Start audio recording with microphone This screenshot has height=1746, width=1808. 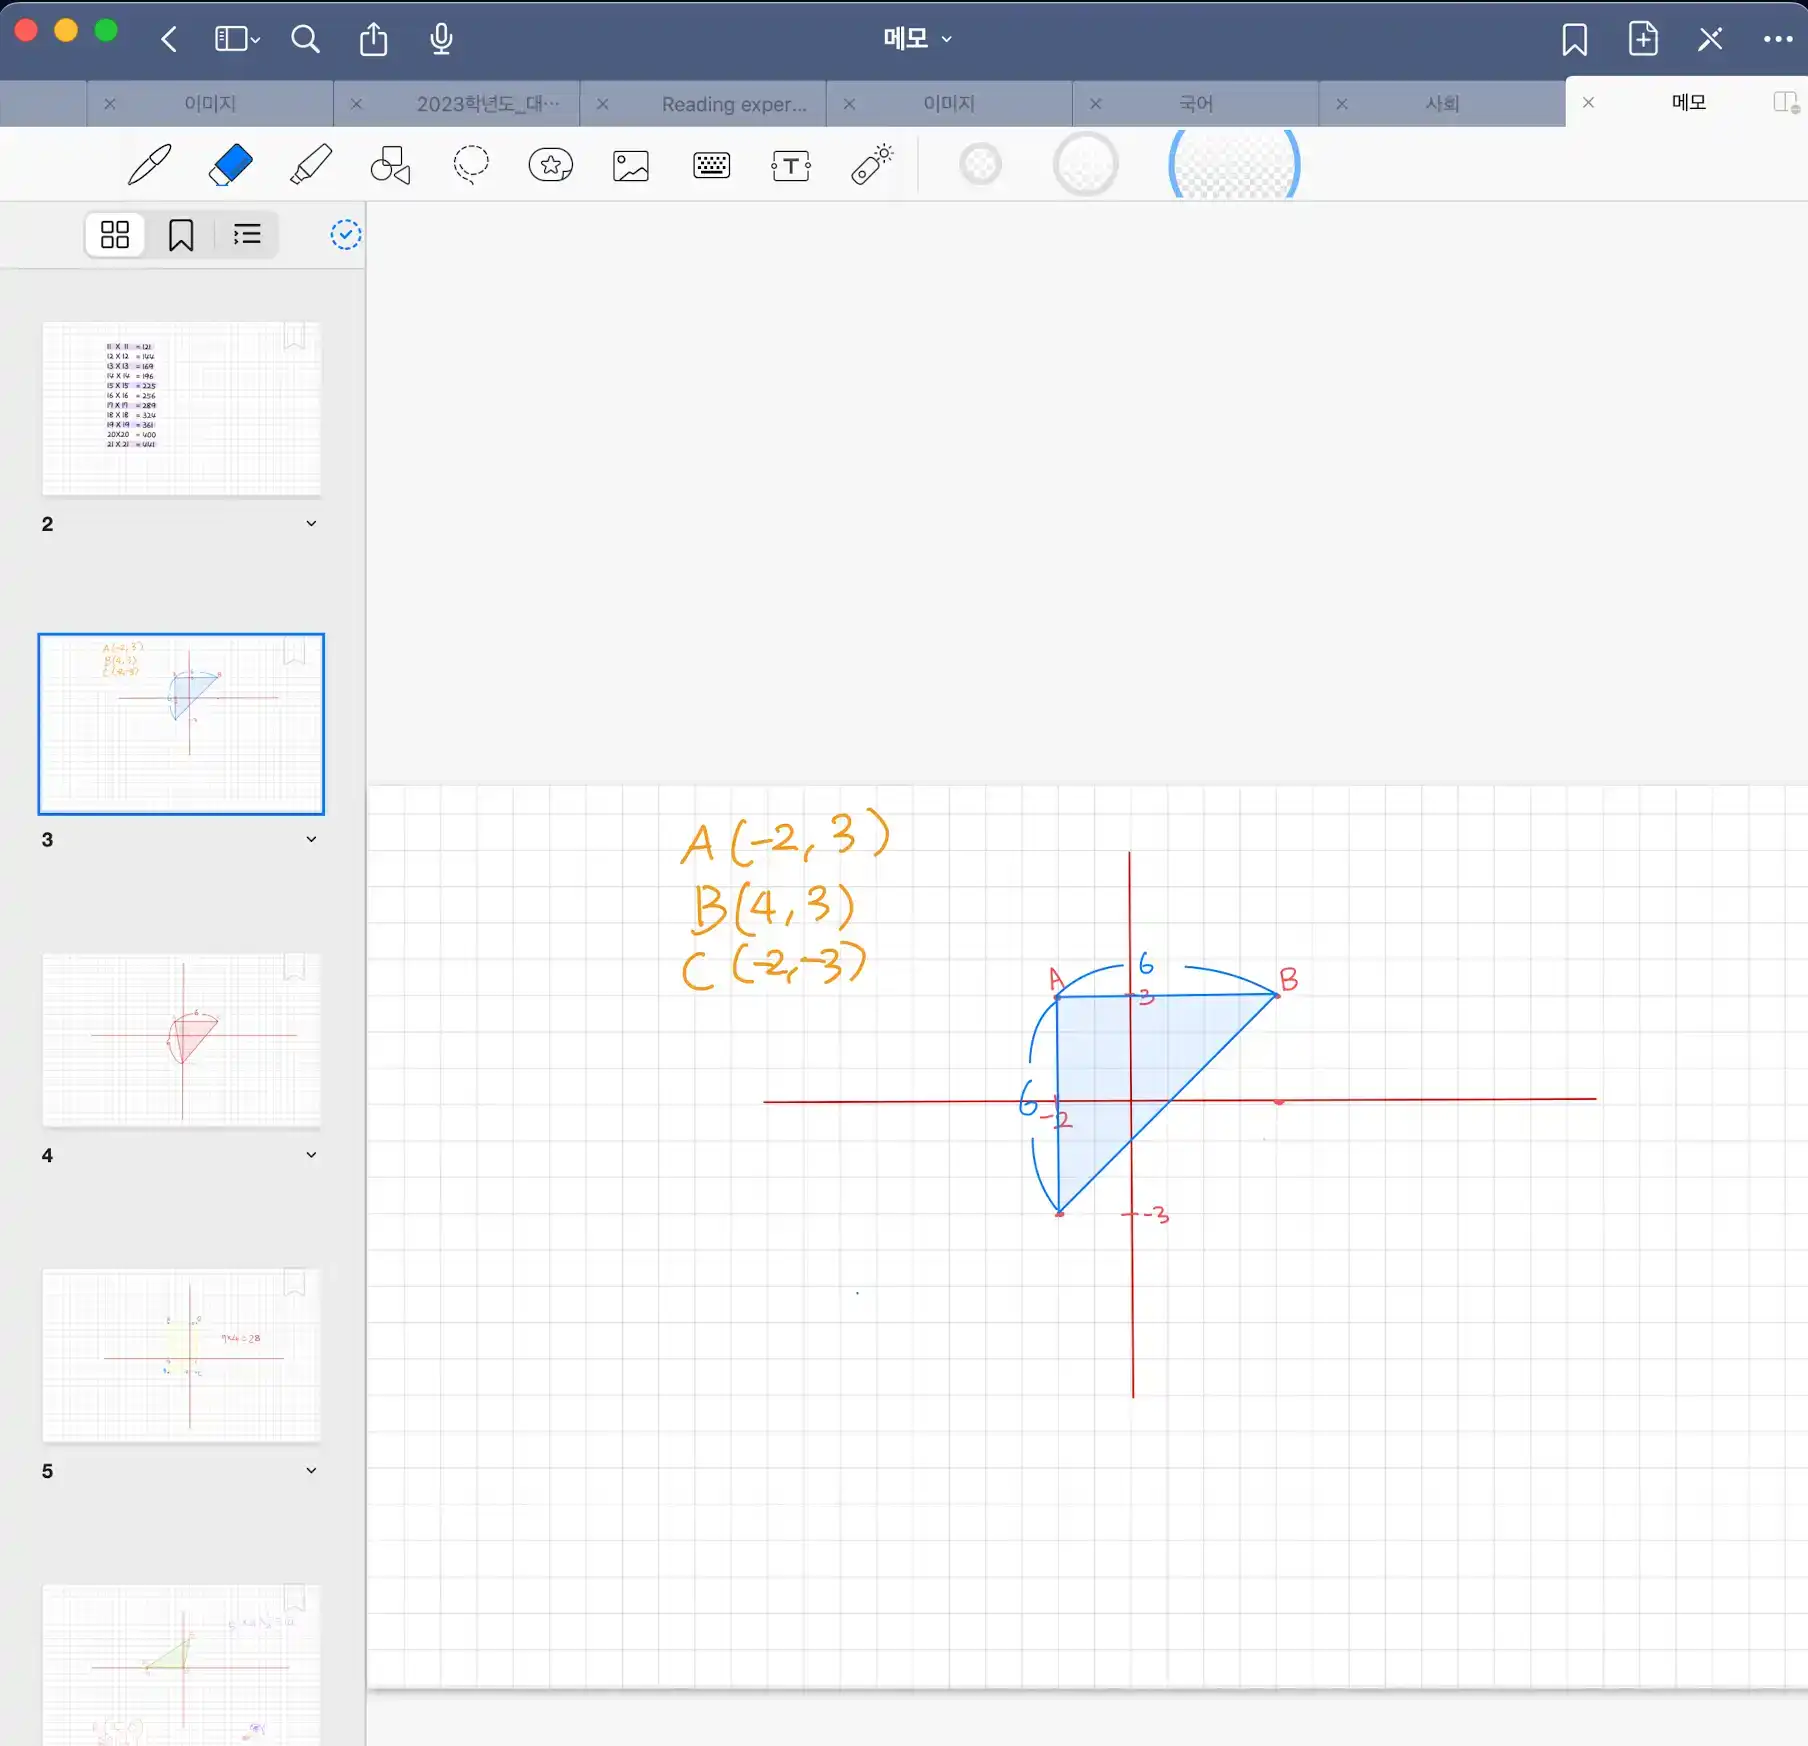coord(441,39)
